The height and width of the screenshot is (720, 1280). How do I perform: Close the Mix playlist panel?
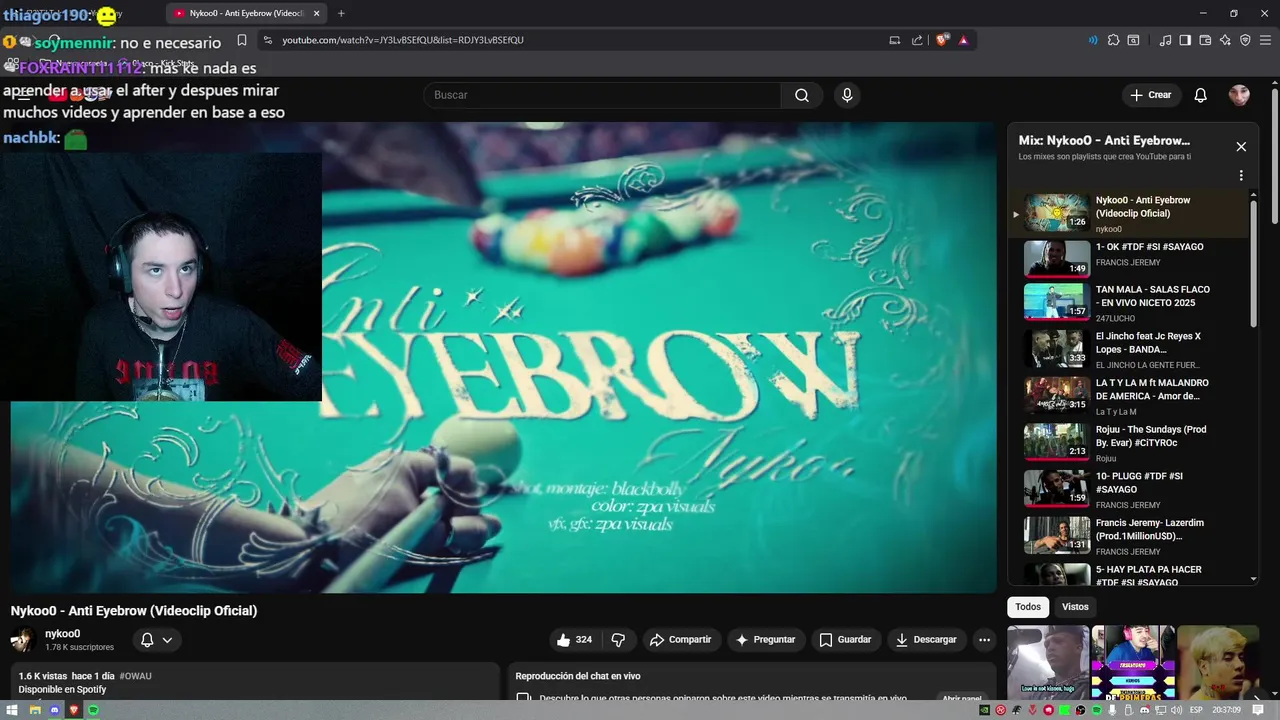pos(1241,147)
